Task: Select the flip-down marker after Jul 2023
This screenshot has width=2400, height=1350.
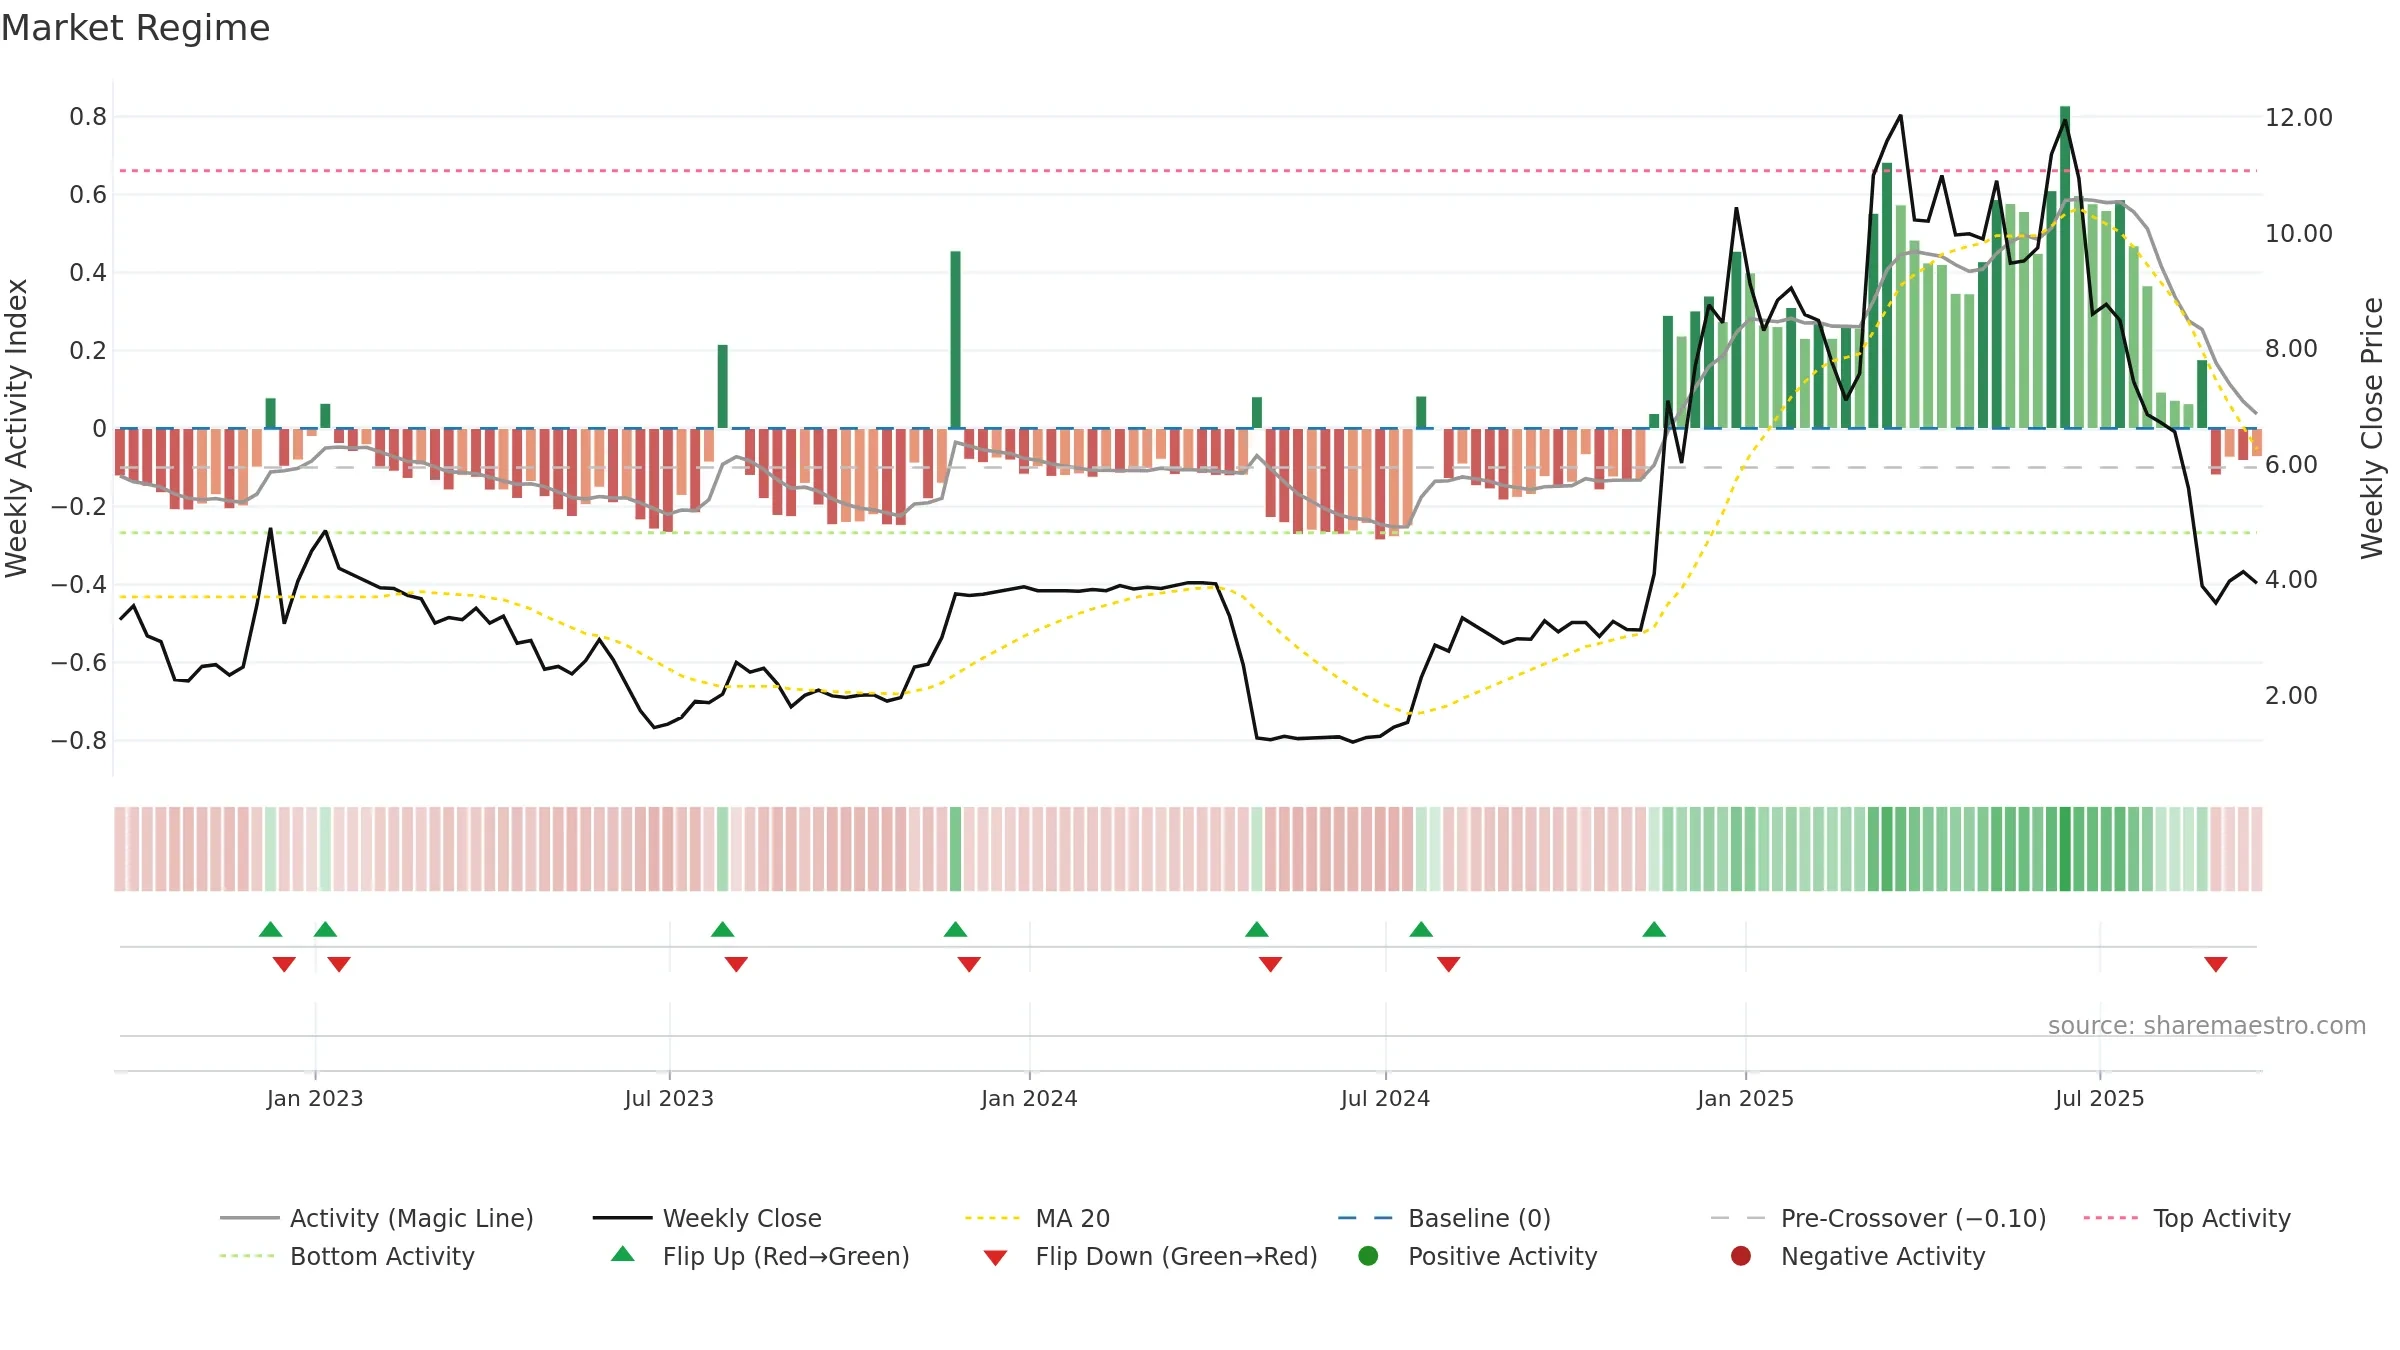Action: [x=736, y=964]
